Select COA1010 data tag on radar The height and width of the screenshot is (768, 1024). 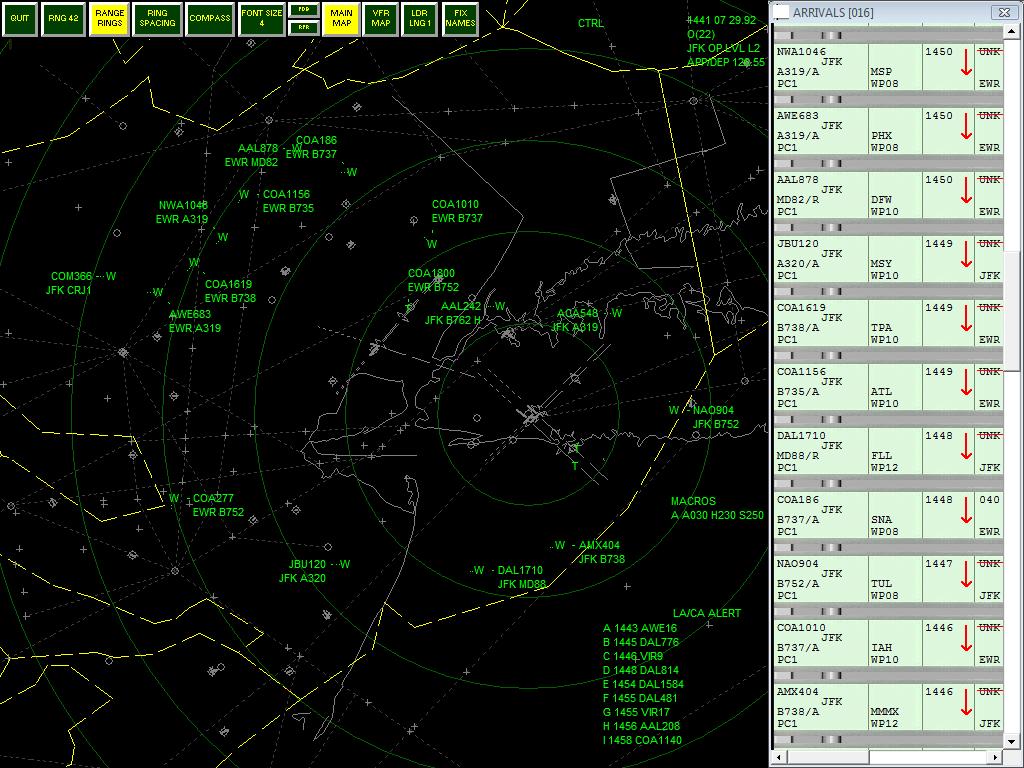point(456,211)
